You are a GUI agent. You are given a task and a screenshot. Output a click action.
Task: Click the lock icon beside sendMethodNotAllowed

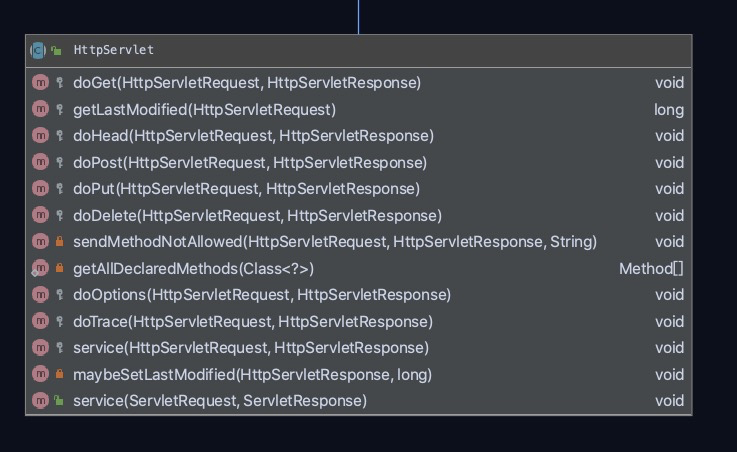[x=59, y=242]
